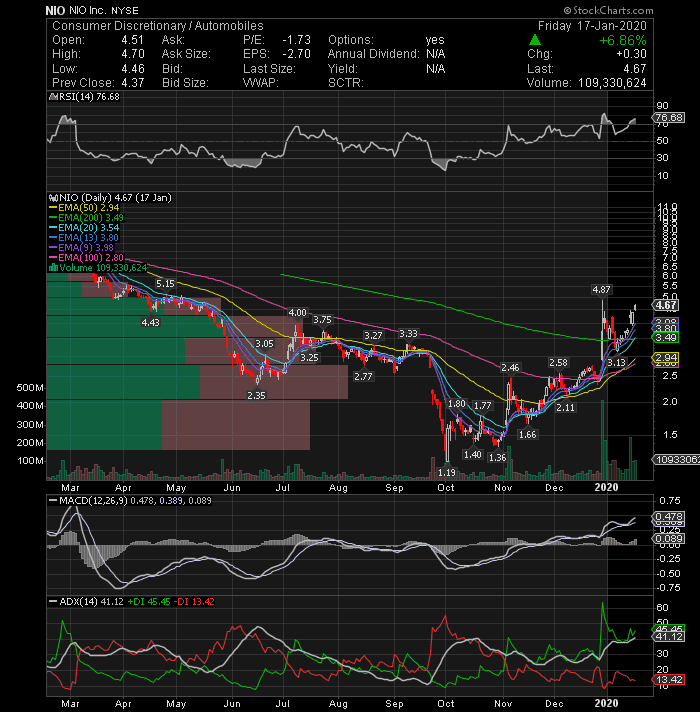Click the EMA(50) 2.94 legend entry

coord(84,208)
